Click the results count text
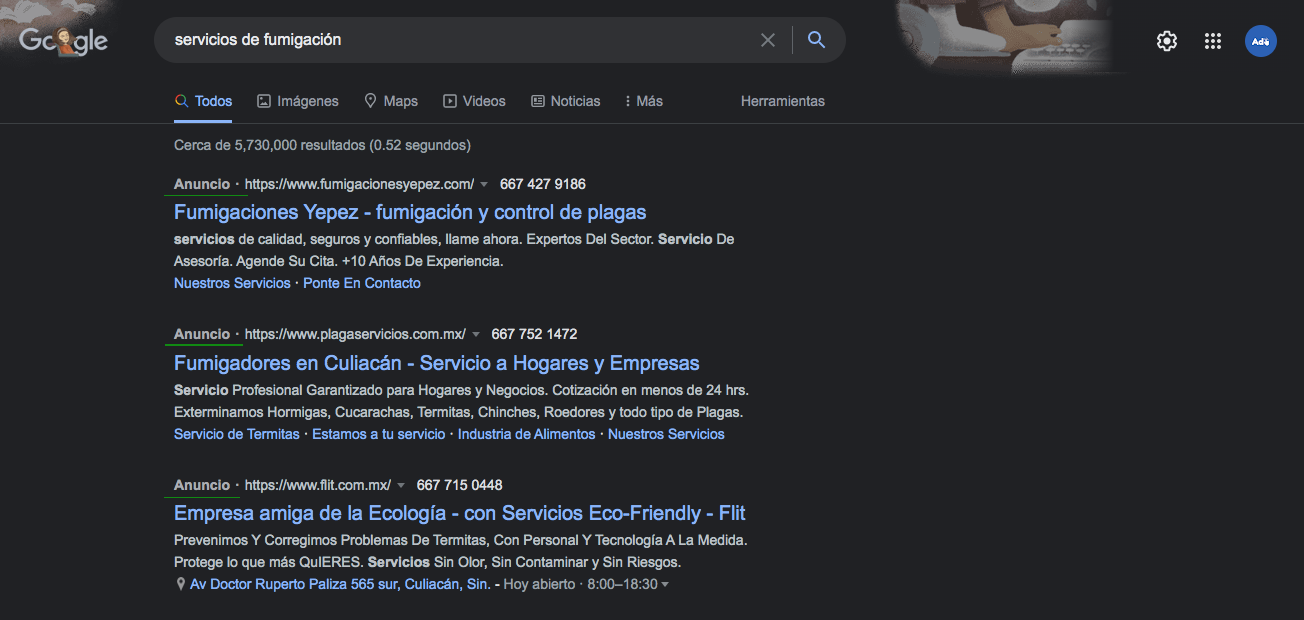The width and height of the screenshot is (1304, 620). point(322,145)
